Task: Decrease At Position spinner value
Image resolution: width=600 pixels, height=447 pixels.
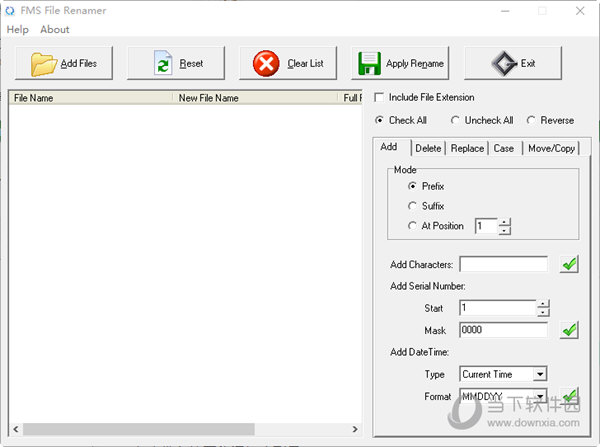Action: (x=505, y=230)
